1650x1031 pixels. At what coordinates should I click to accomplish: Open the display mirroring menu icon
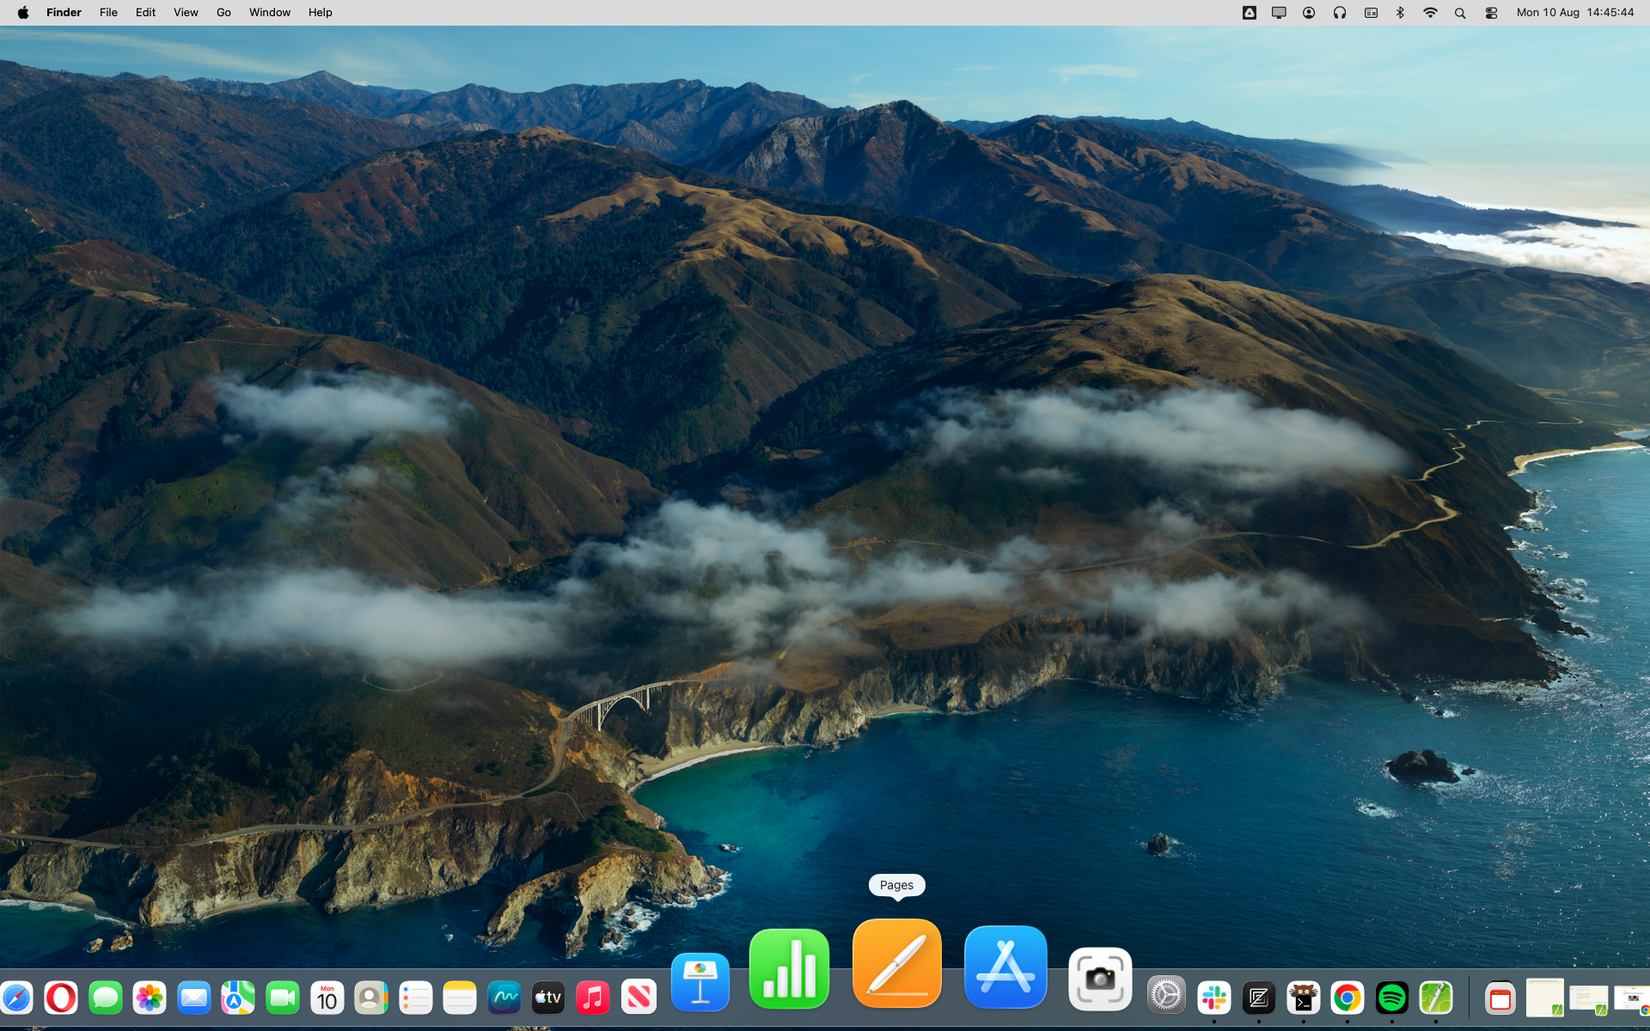1279,13
